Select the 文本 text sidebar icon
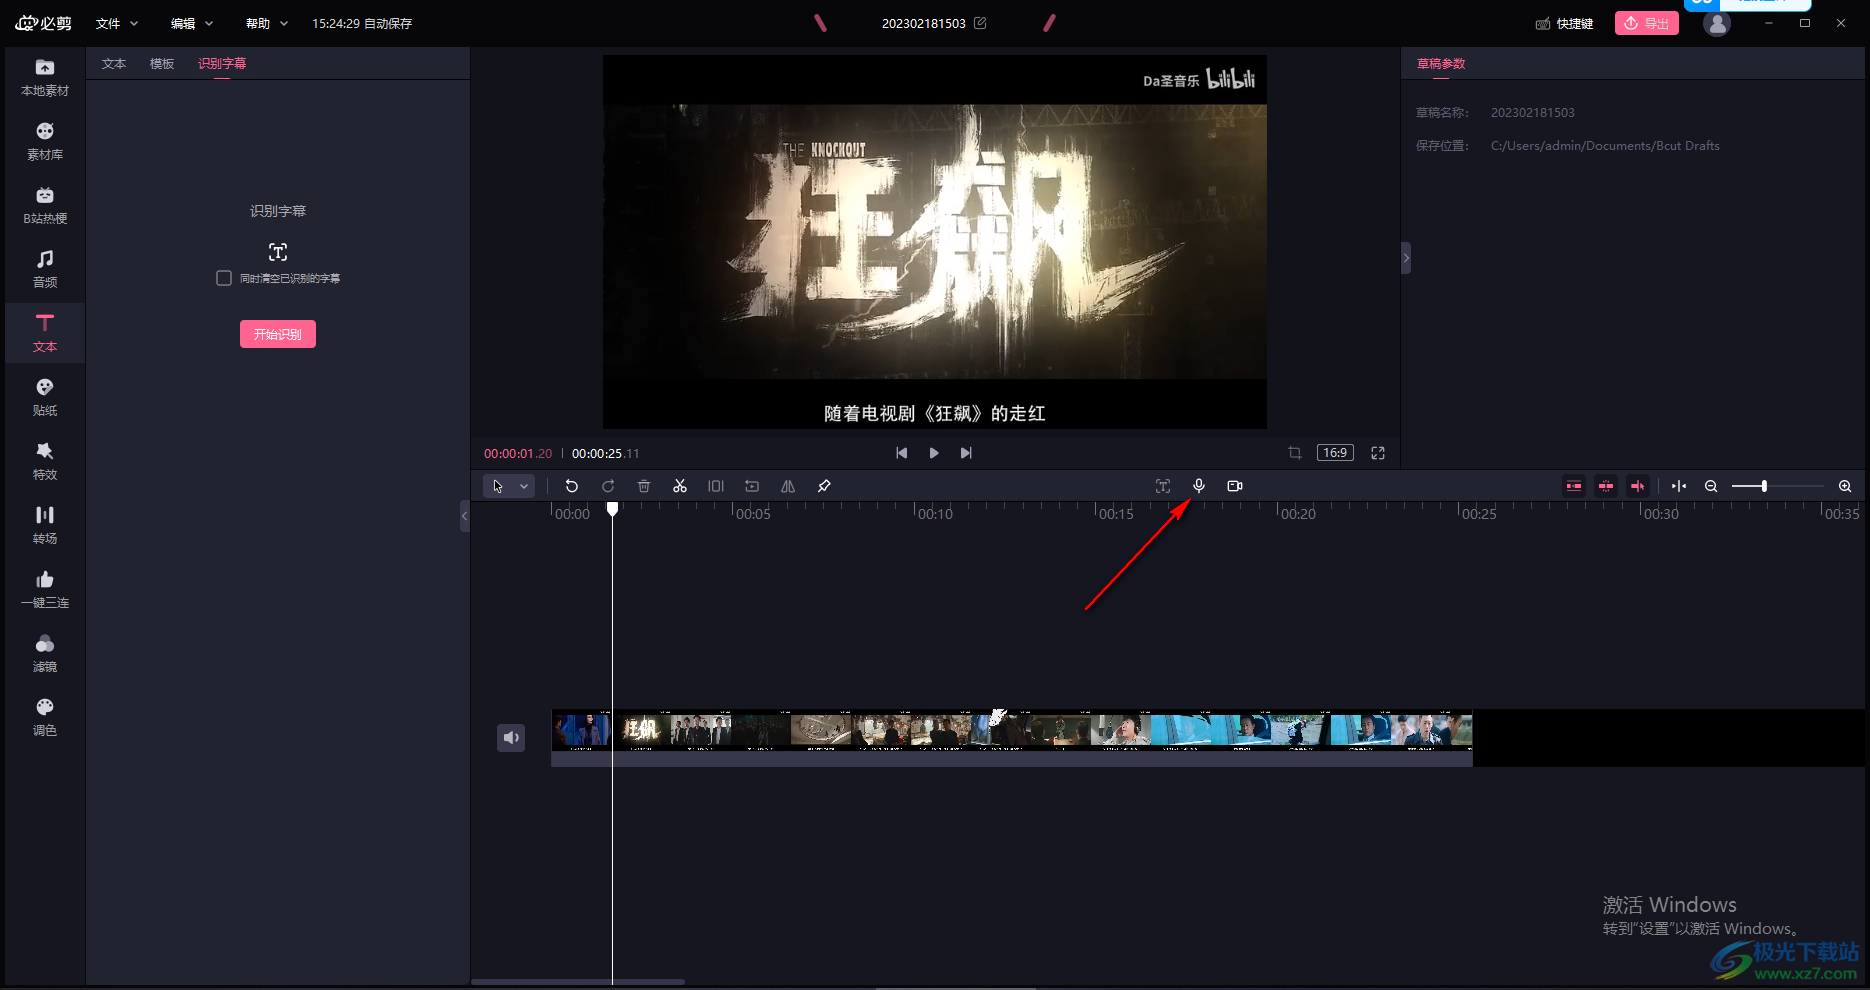The height and width of the screenshot is (990, 1870). coord(45,334)
